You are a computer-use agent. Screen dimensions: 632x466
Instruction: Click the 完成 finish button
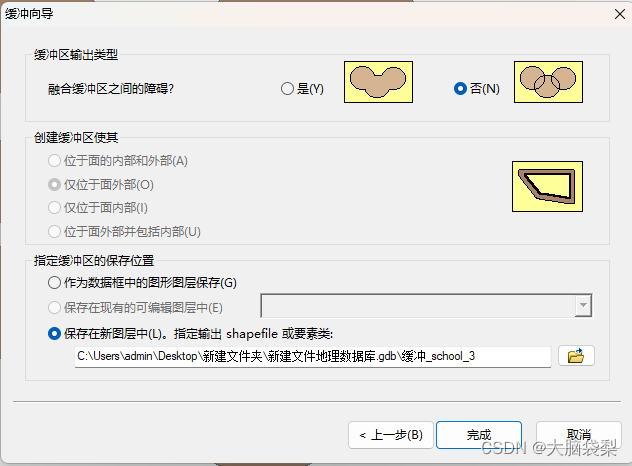click(479, 435)
